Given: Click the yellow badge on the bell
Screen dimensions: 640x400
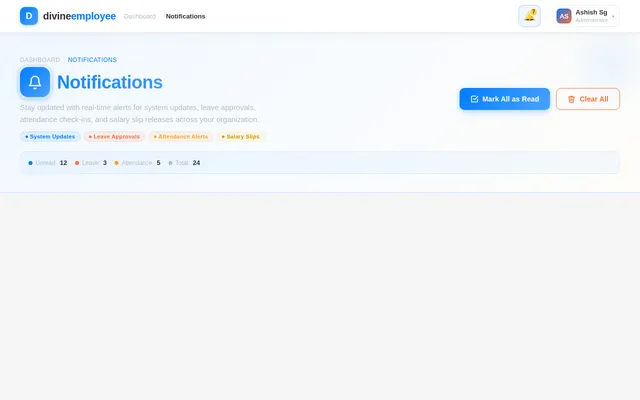Looking at the screenshot, I should point(533,12).
